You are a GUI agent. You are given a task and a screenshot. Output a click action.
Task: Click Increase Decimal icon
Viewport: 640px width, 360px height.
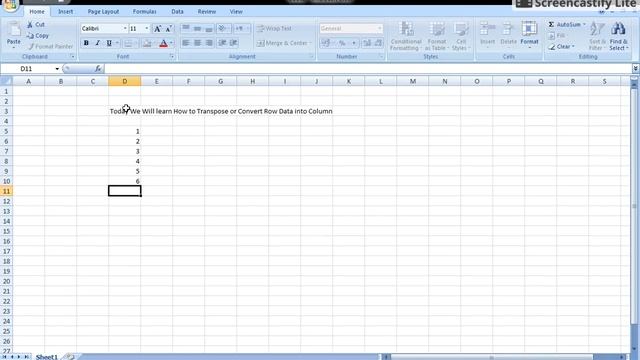click(367, 43)
